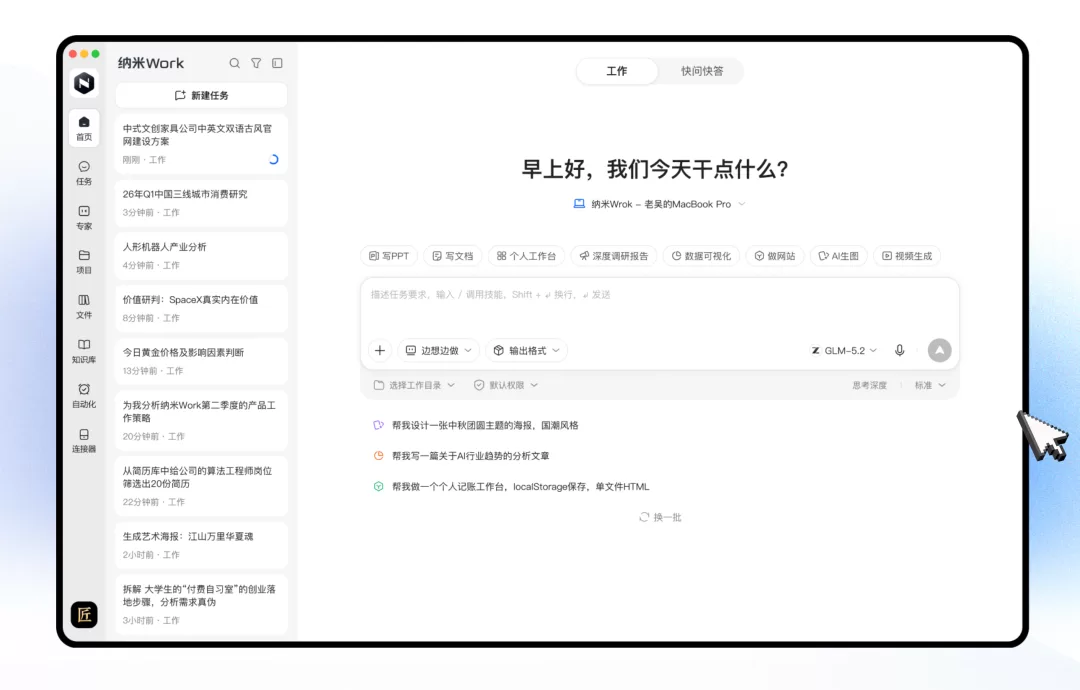The width and height of the screenshot is (1080, 690).
Task: Switch to the 工作 tab
Action: [616, 71]
